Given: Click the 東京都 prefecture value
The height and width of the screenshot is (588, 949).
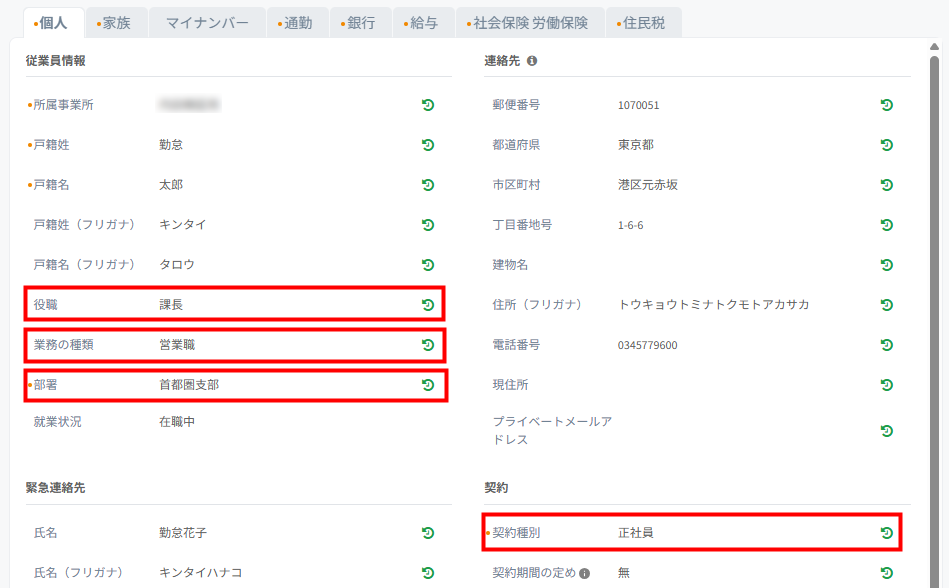Looking at the screenshot, I should pyautogui.click(x=635, y=145).
